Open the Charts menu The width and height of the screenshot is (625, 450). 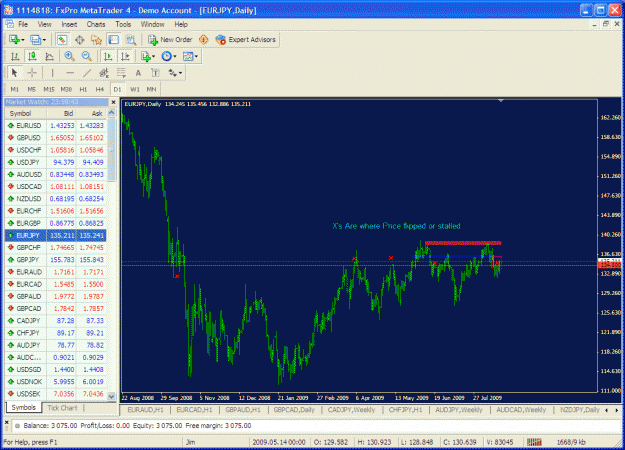click(96, 24)
